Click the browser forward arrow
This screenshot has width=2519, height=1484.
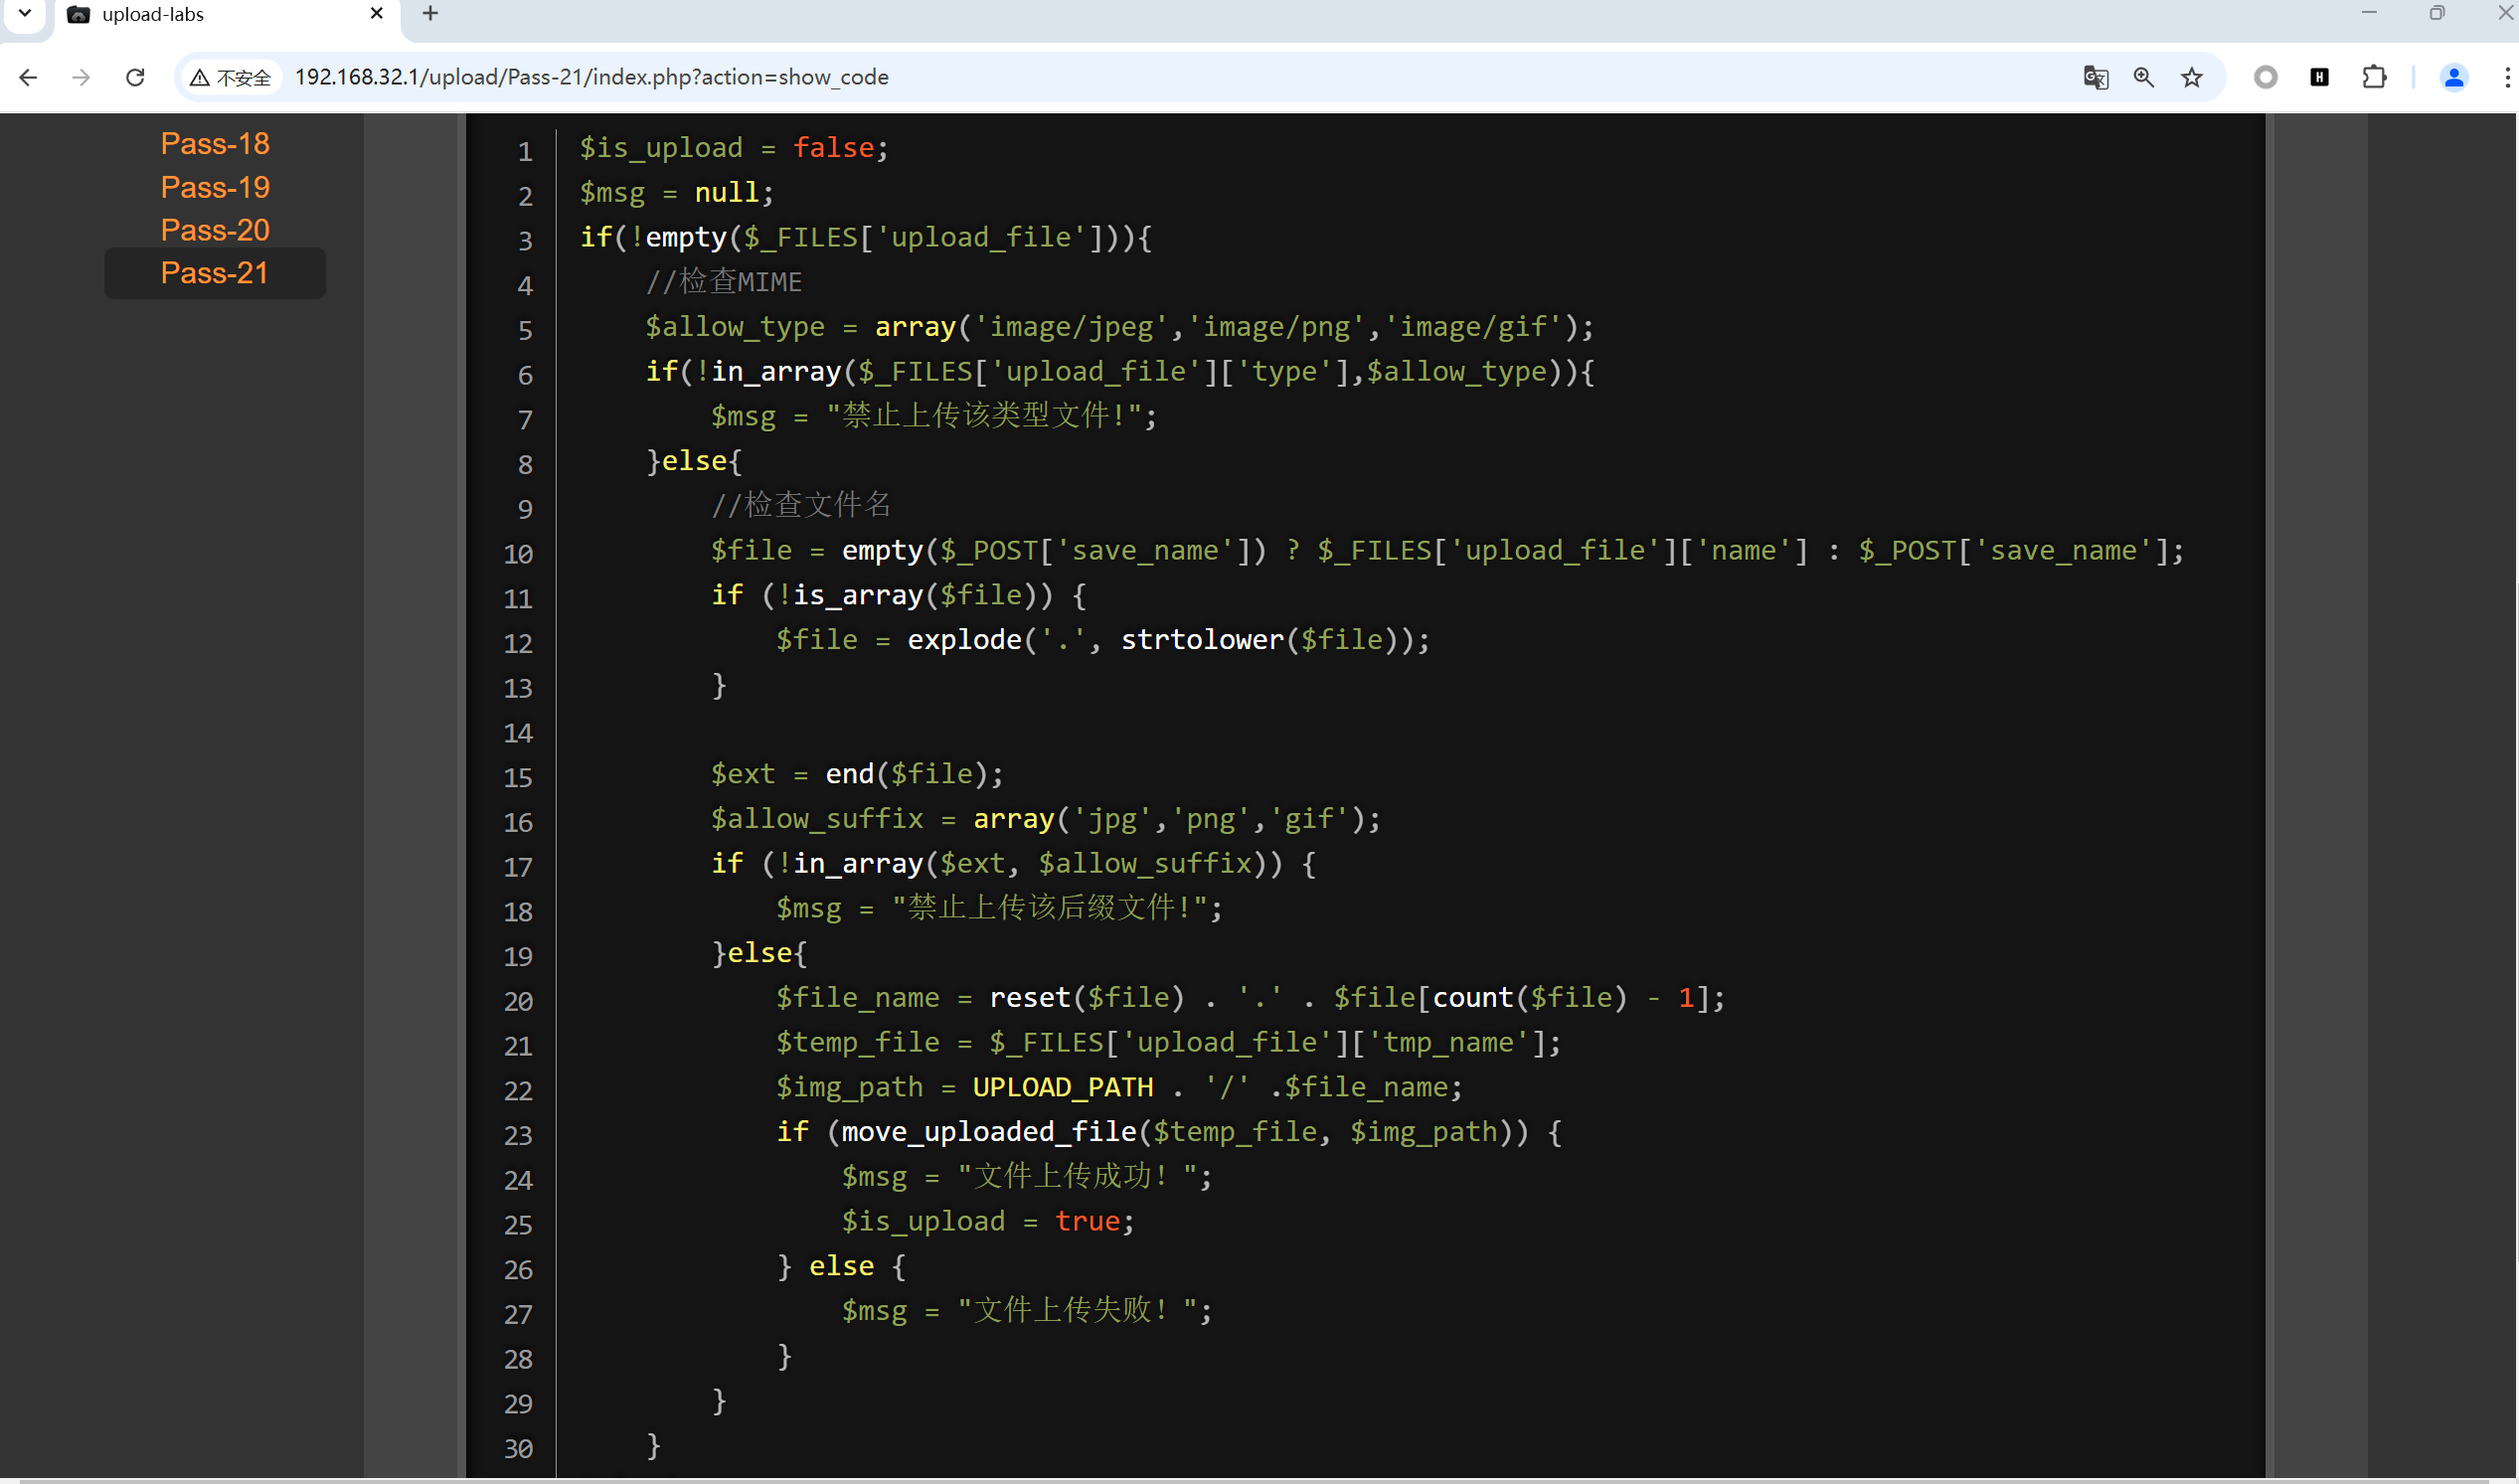[82, 77]
